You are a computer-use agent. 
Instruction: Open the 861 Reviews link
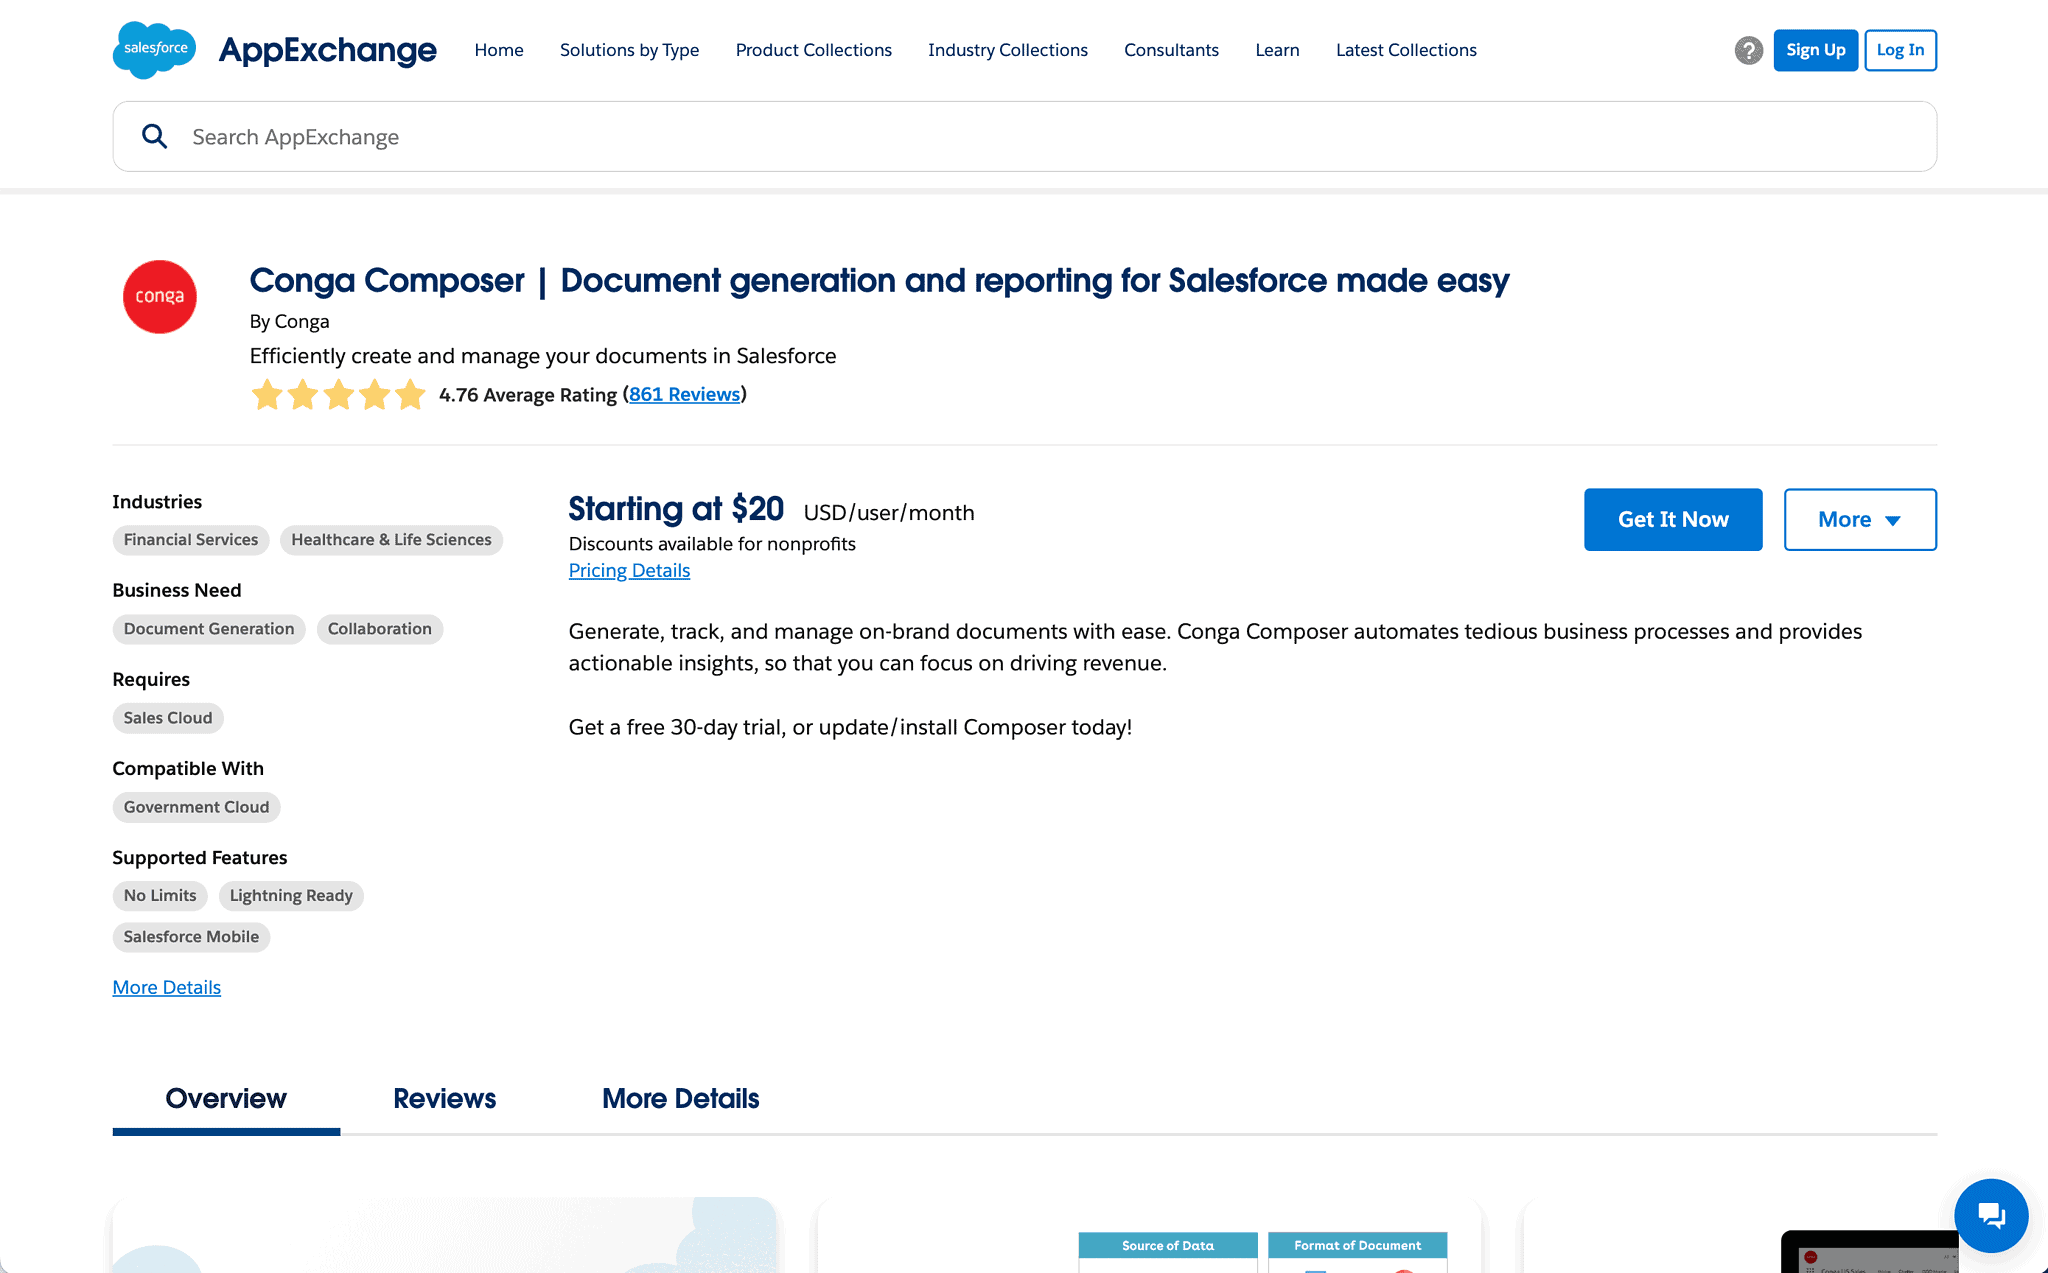684,394
